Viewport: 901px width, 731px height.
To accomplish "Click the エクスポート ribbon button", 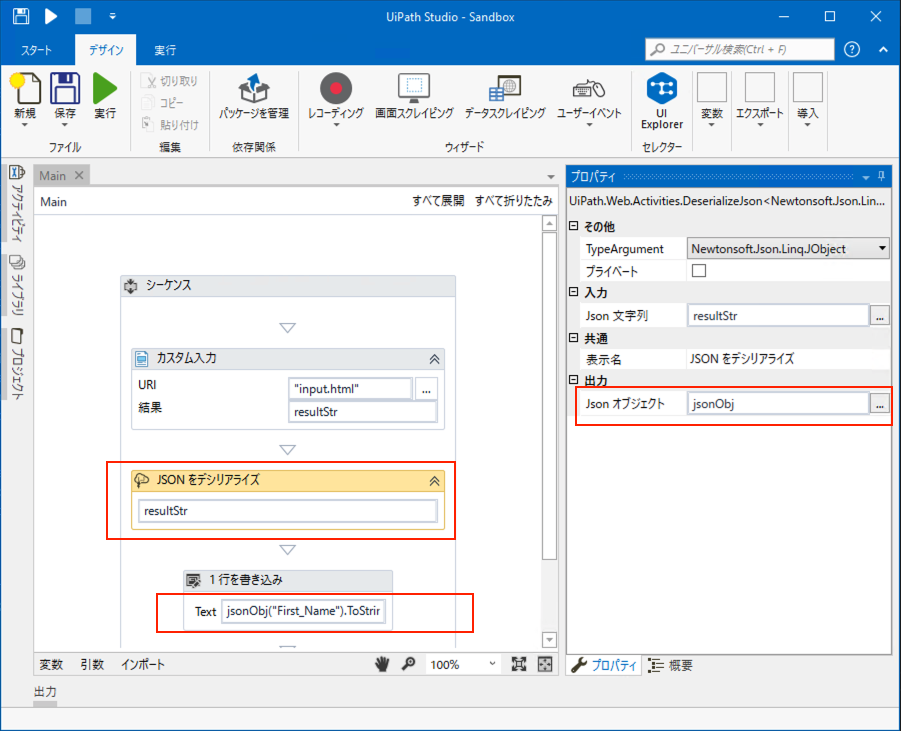I will click(760, 100).
